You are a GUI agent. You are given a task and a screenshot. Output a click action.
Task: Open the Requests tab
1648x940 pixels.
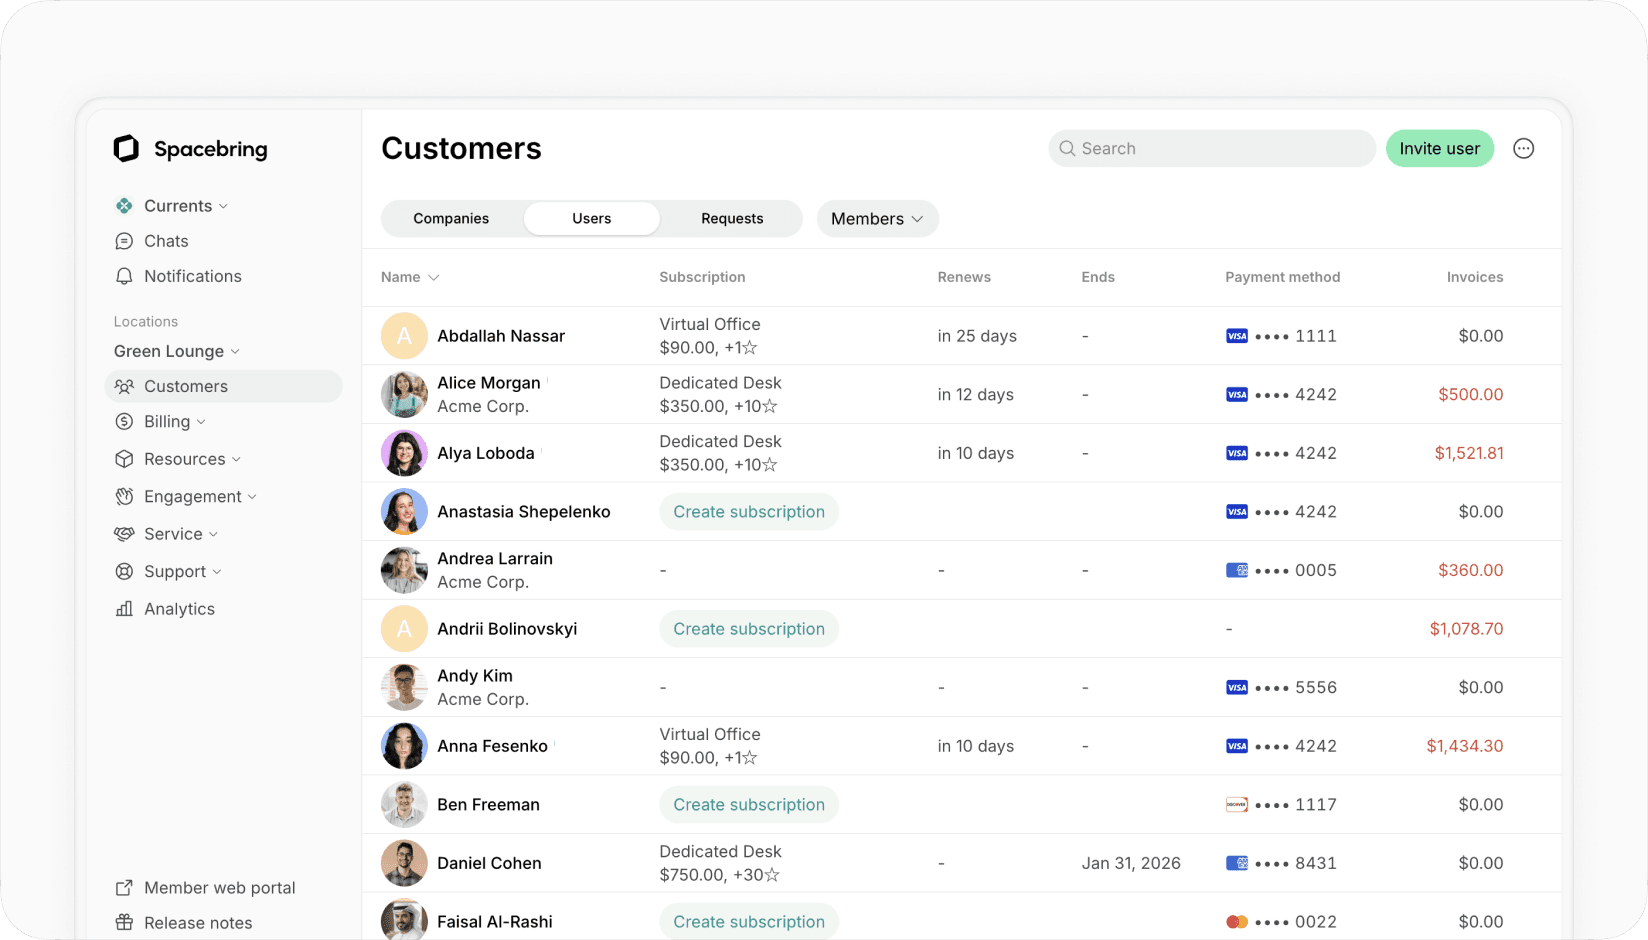(731, 218)
